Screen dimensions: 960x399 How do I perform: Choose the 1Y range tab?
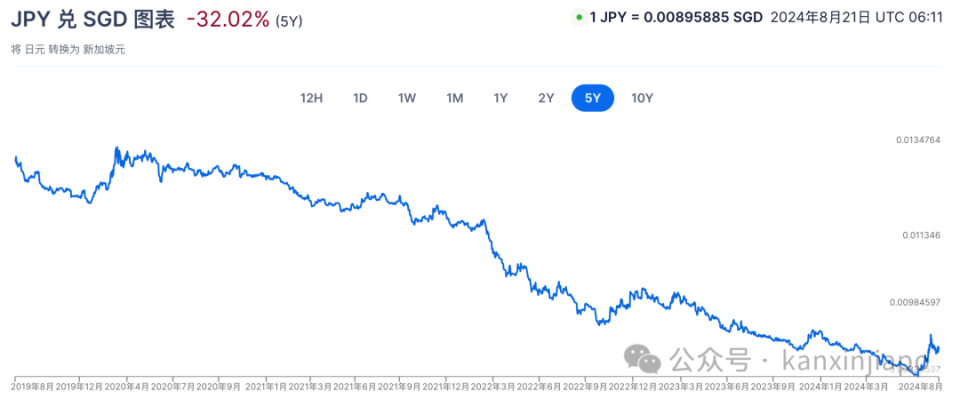tap(501, 98)
